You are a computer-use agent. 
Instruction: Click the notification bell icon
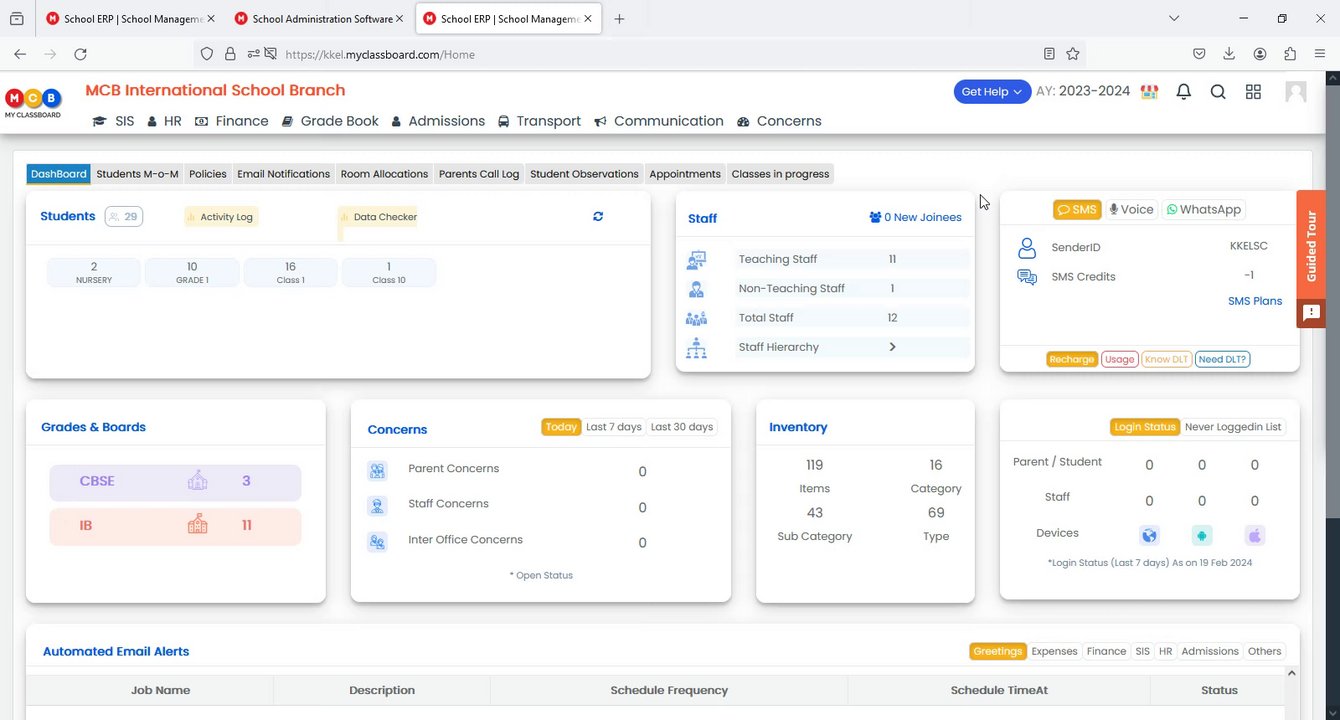click(1183, 92)
